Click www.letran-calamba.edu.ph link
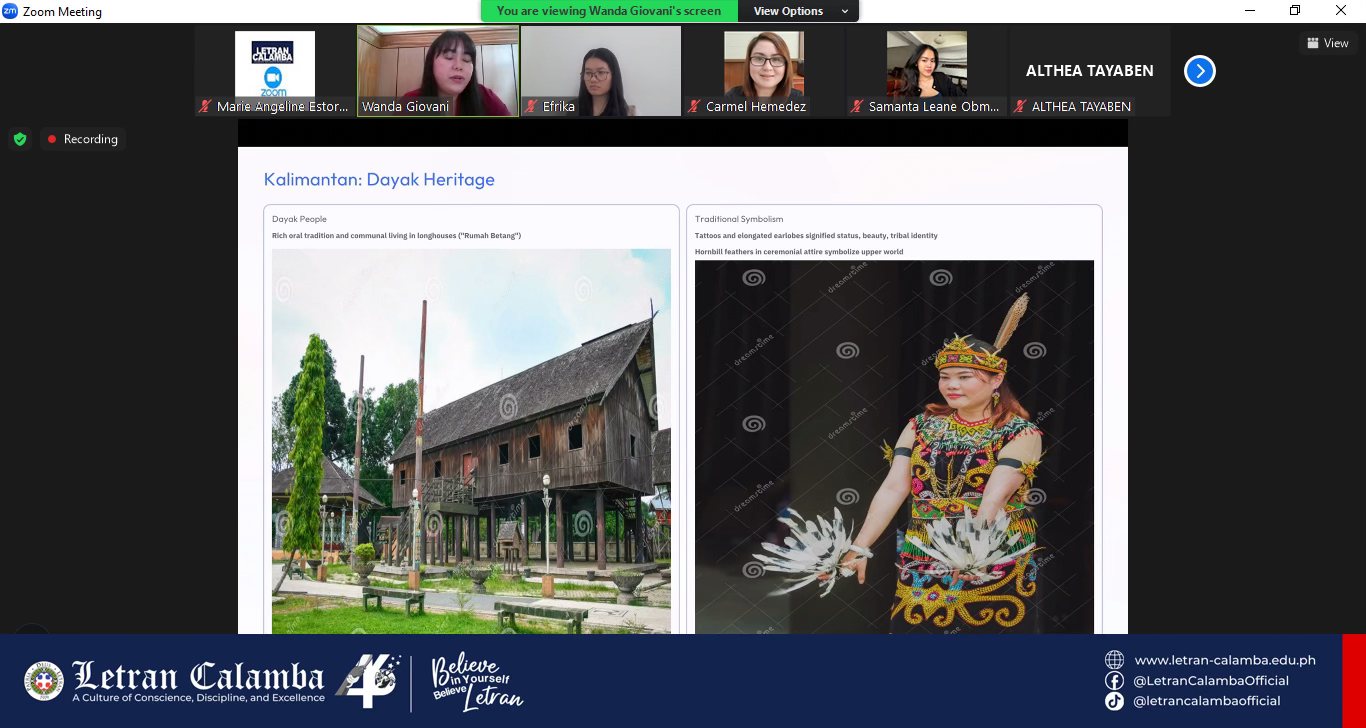 [x=1224, y=660]
